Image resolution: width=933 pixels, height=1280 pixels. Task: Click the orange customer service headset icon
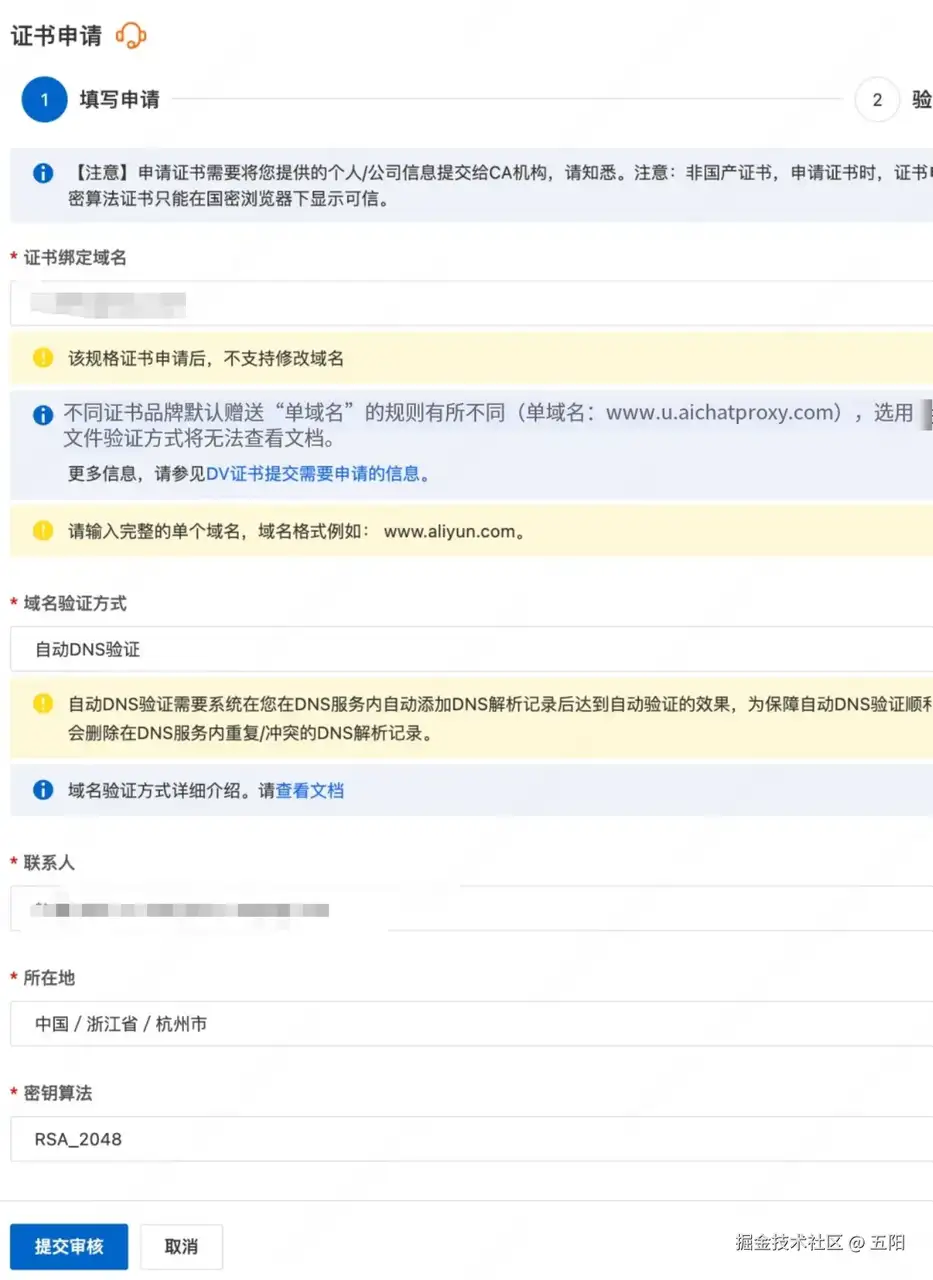coord(131,36)
